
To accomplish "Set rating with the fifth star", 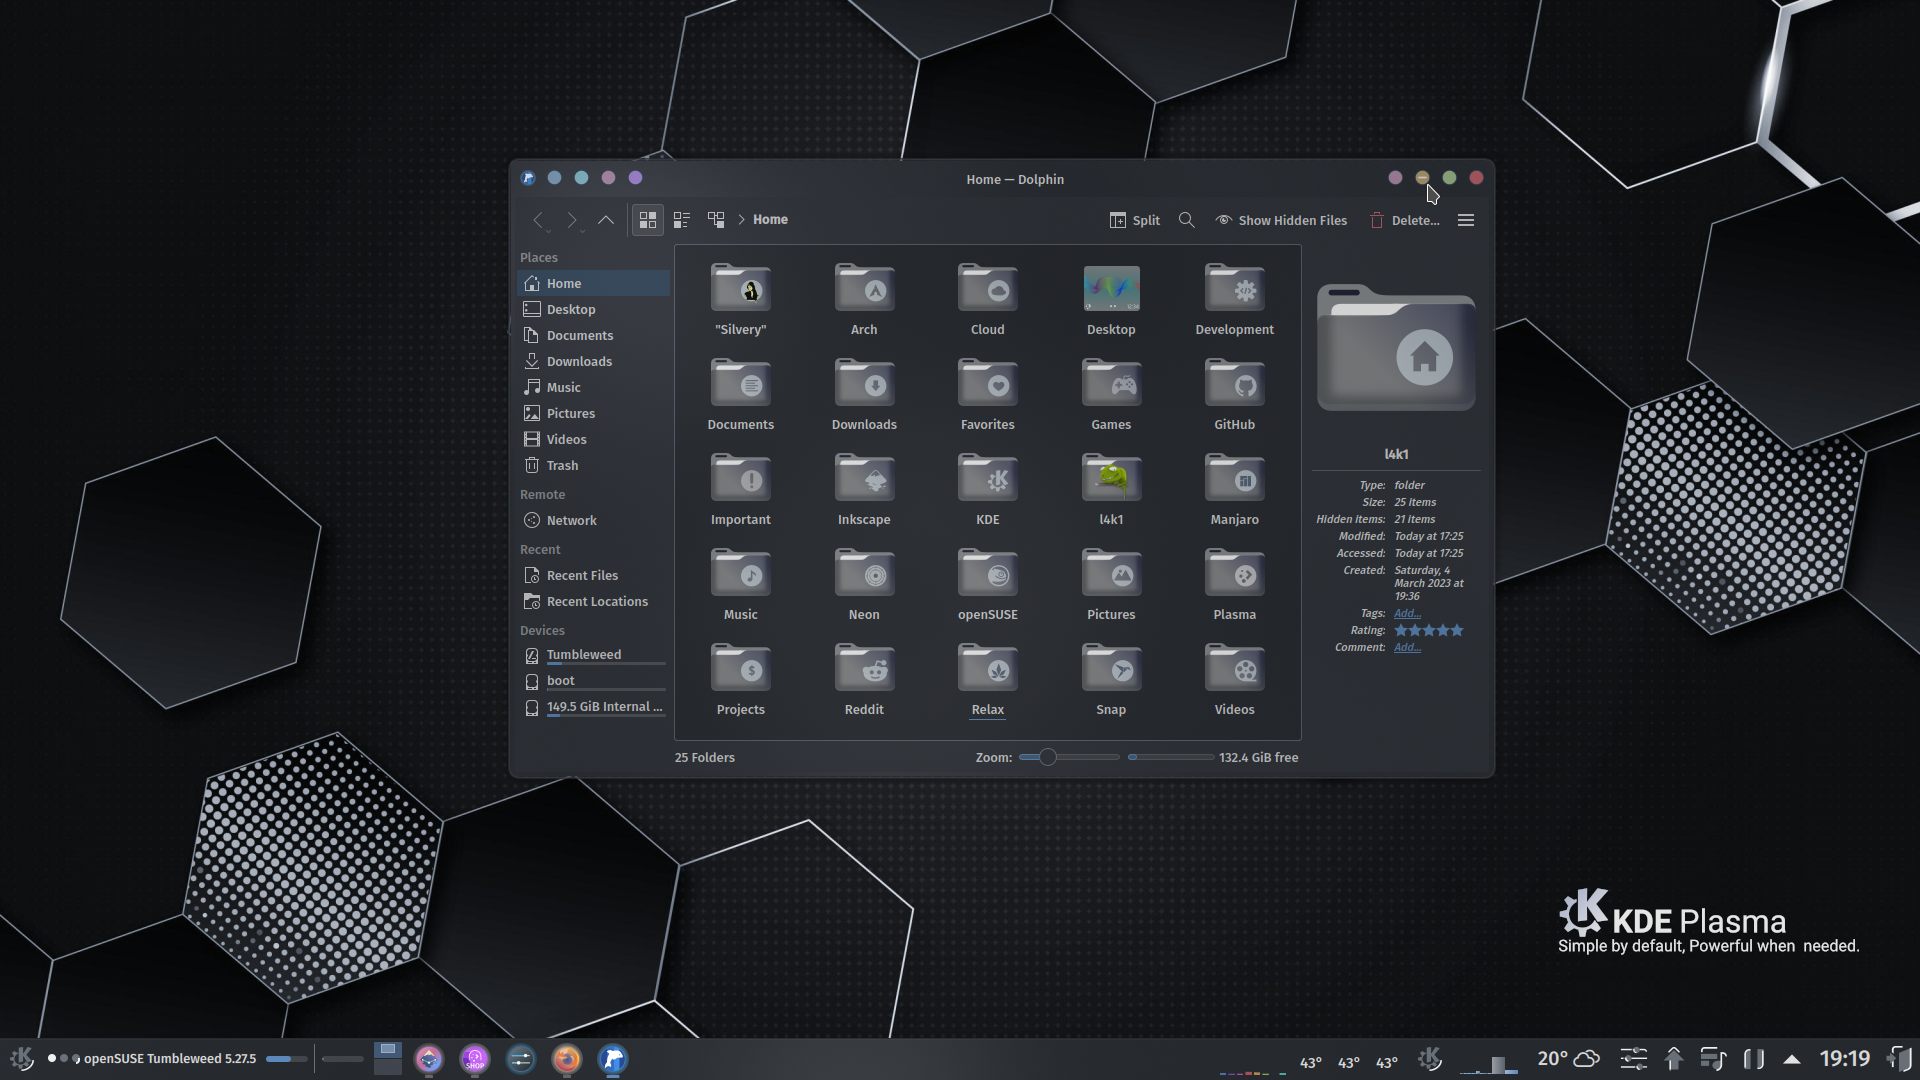I will [1457, 630].
